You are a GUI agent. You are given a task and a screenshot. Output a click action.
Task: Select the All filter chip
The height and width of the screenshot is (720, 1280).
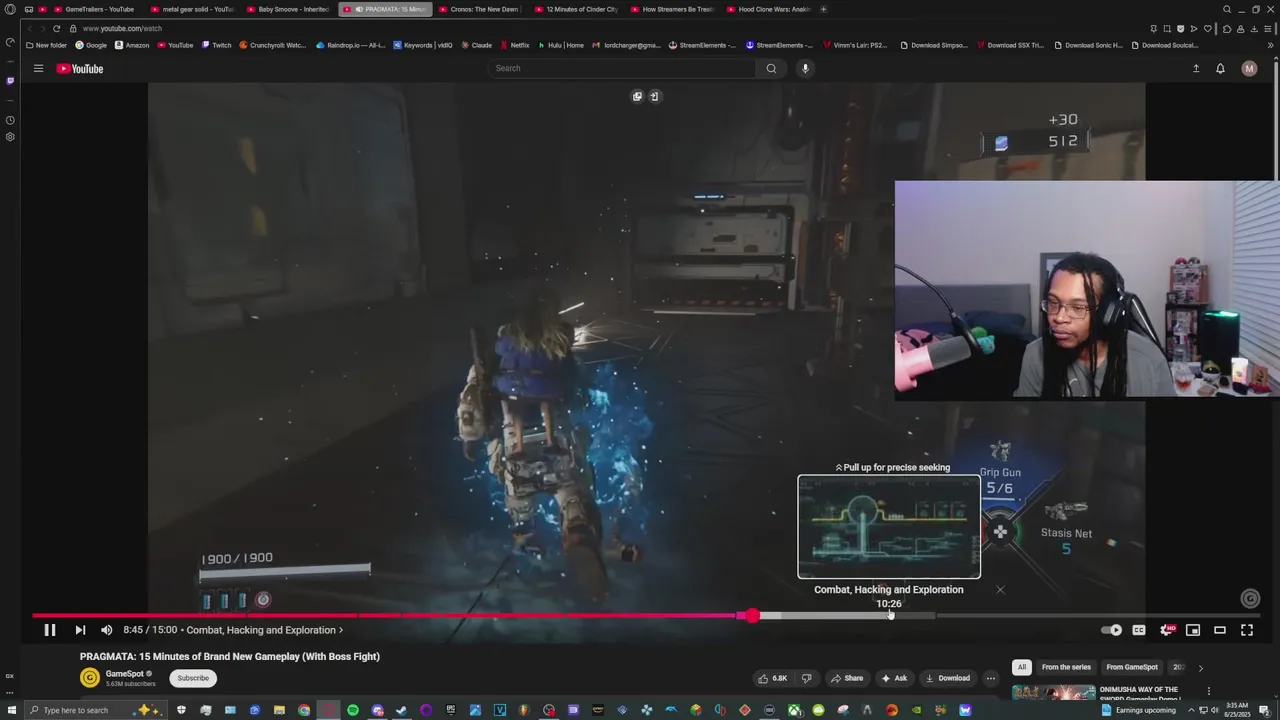[1021, 667]
